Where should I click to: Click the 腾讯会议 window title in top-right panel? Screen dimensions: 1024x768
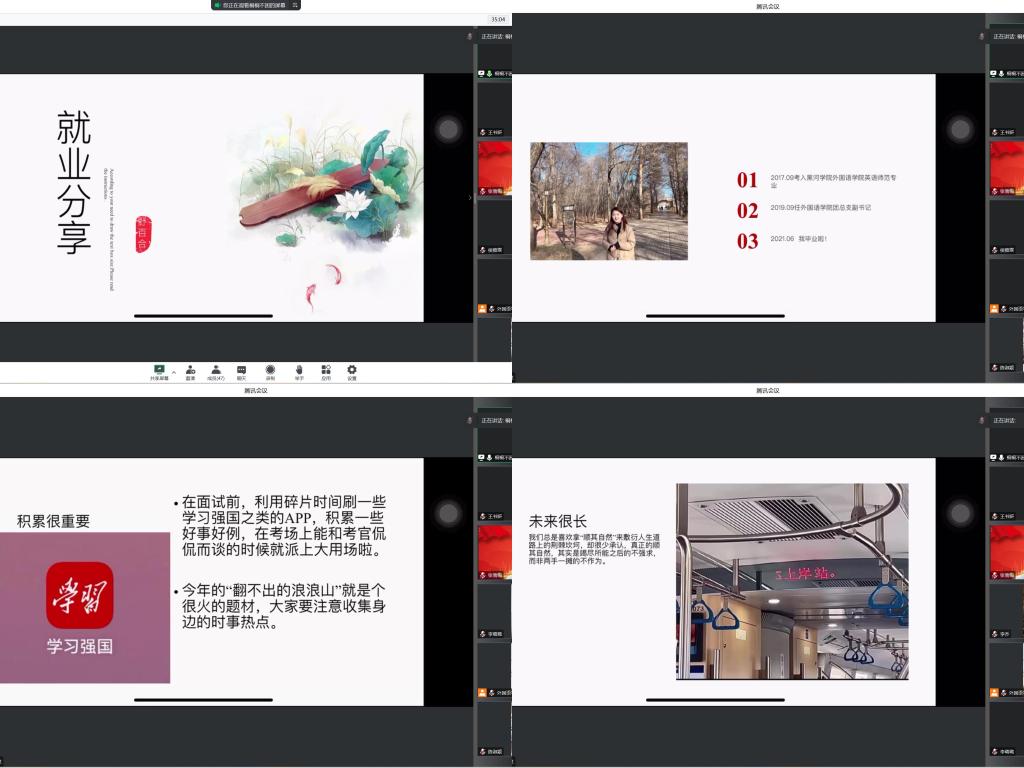click(x=768, y=6)
